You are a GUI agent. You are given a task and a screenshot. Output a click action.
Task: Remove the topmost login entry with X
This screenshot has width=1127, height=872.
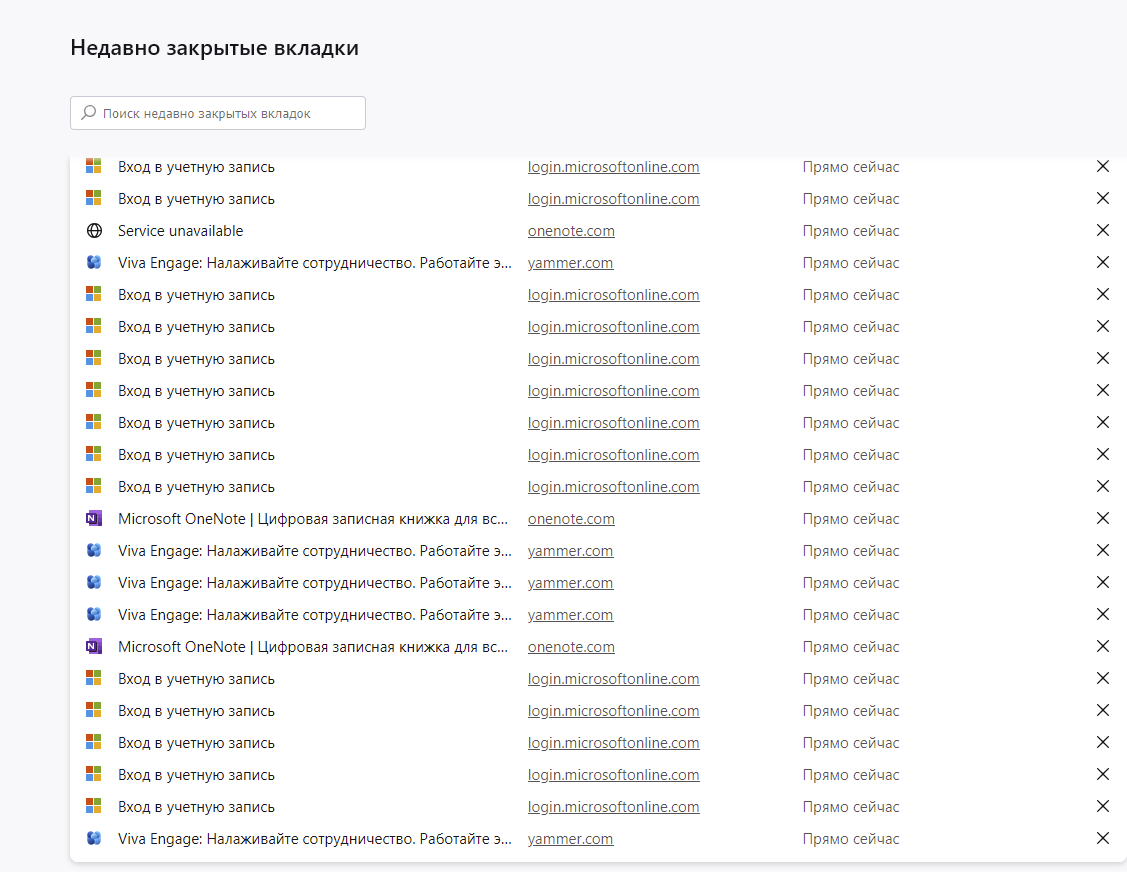(x=1103, y=166)
